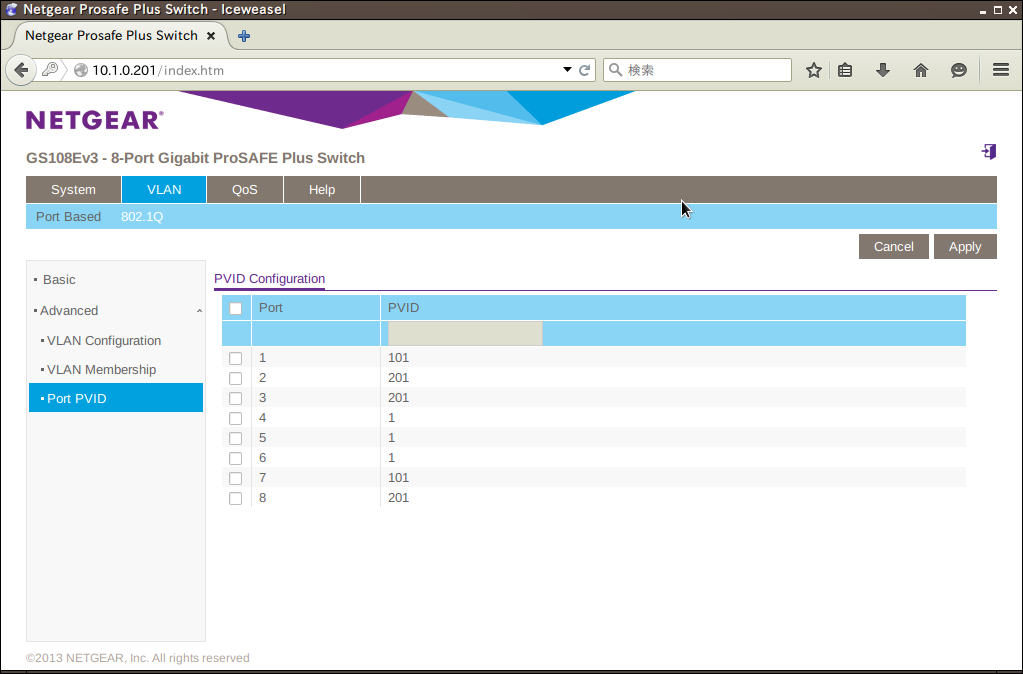The image size is (1023, 674).
Task: Click the PVID value input field
Action: 465,333
